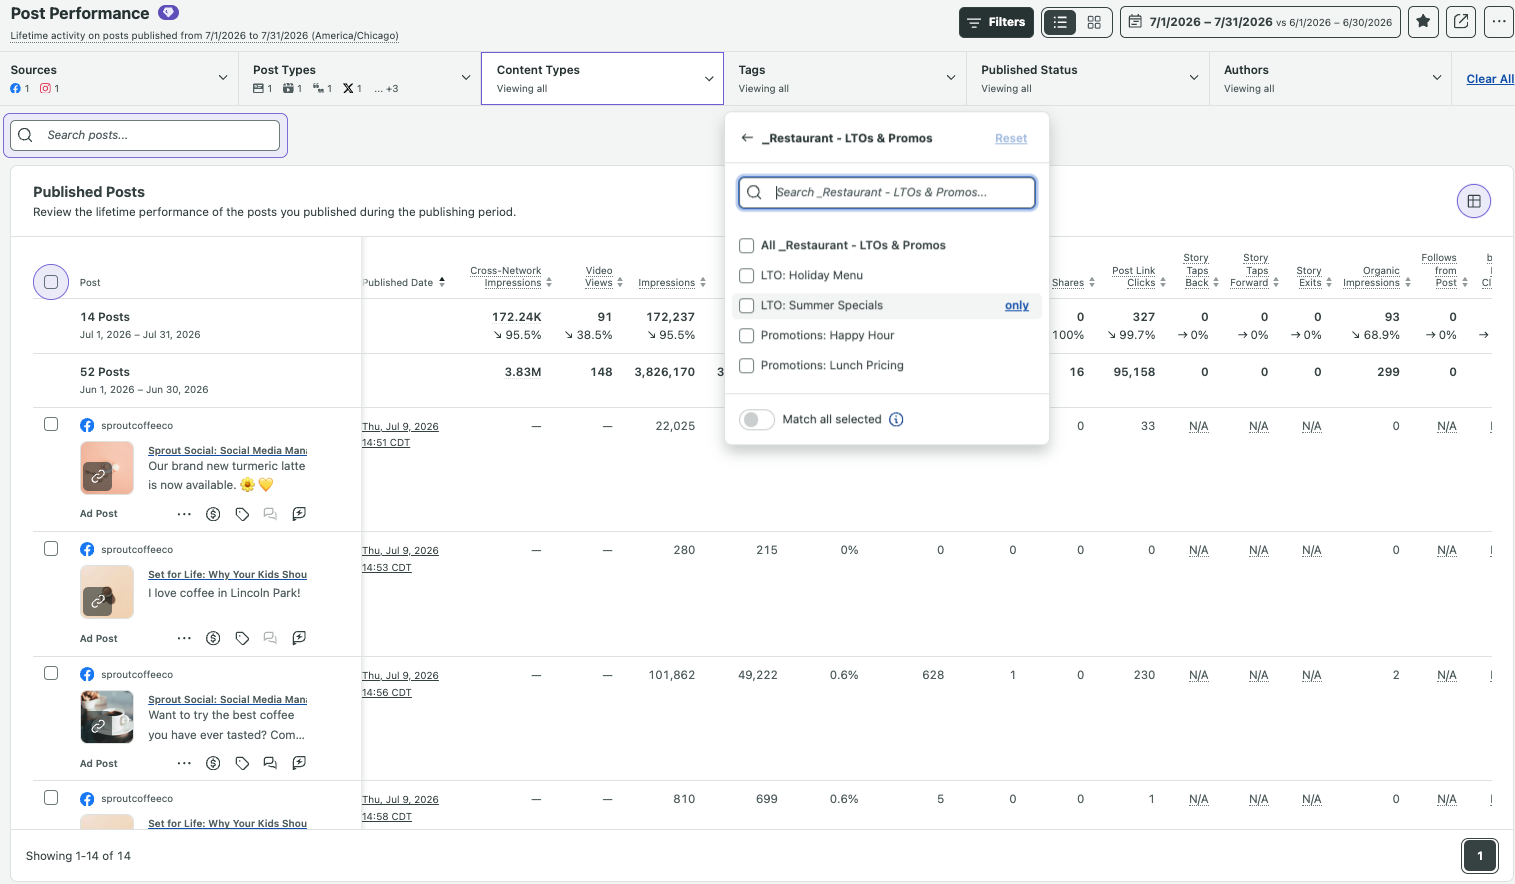
Task: Click the Filters button
Action: (996, 22)
